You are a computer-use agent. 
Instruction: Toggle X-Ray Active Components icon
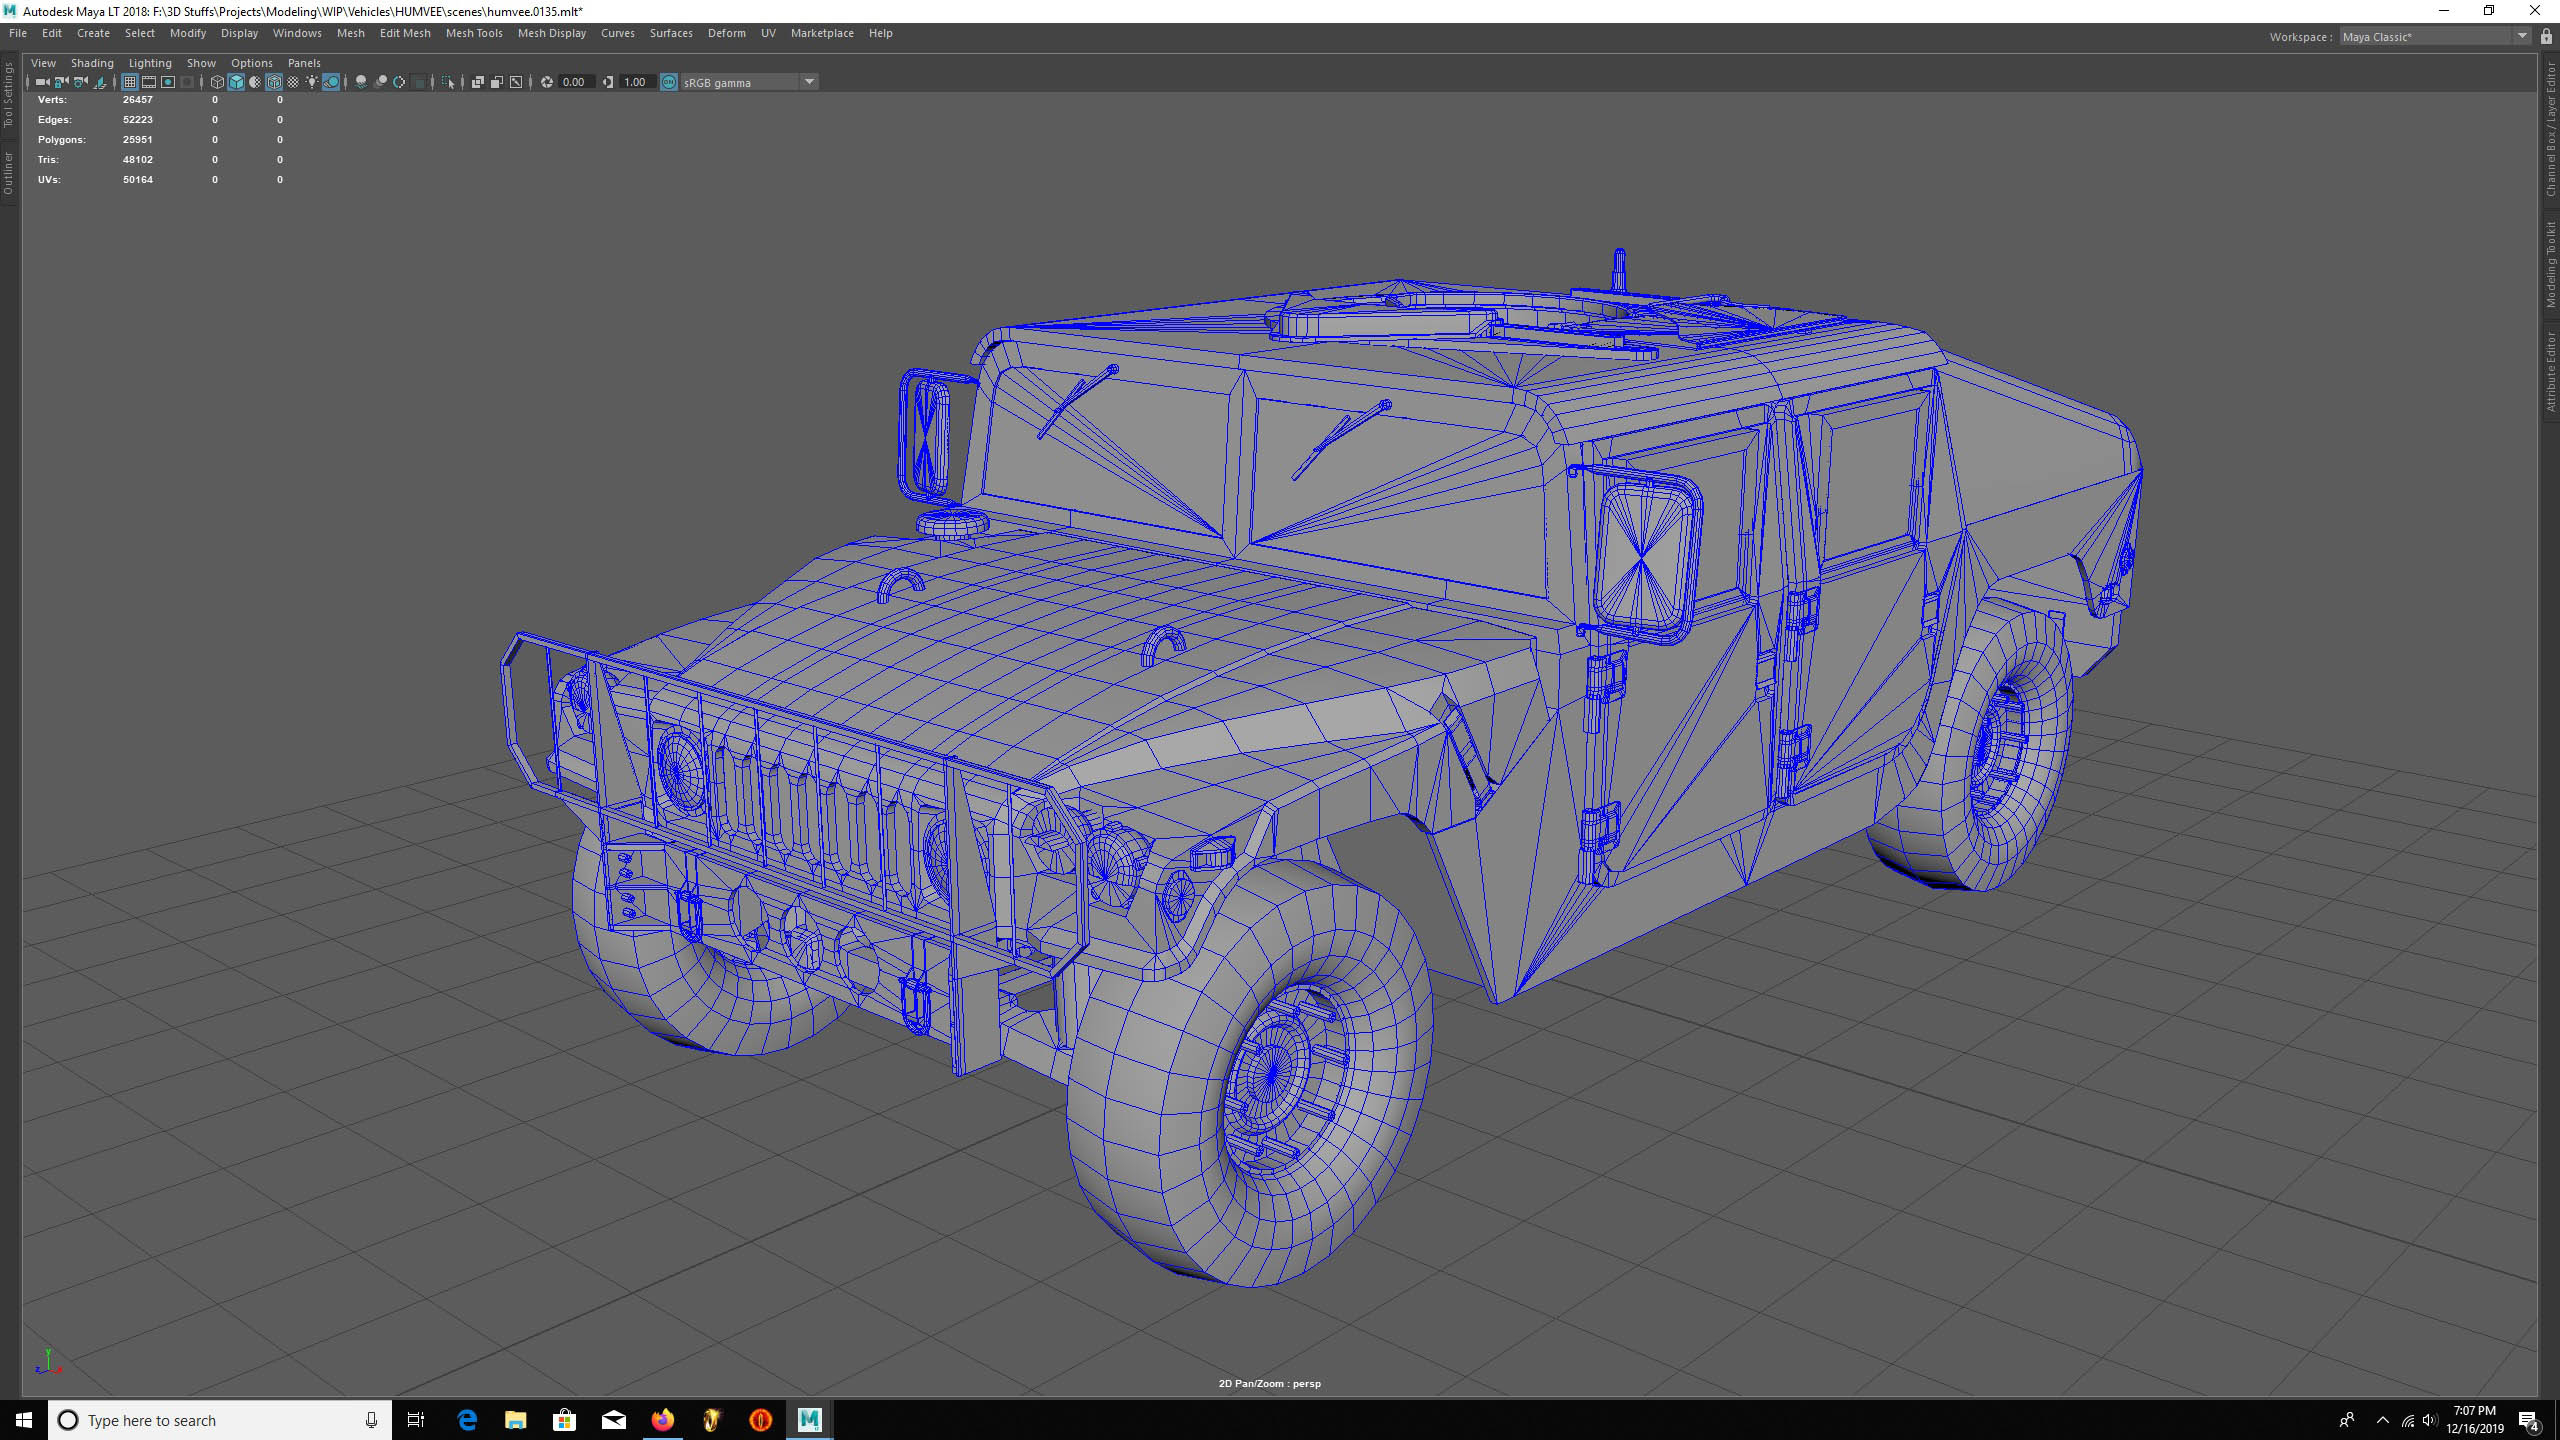(x=497, y=82)
